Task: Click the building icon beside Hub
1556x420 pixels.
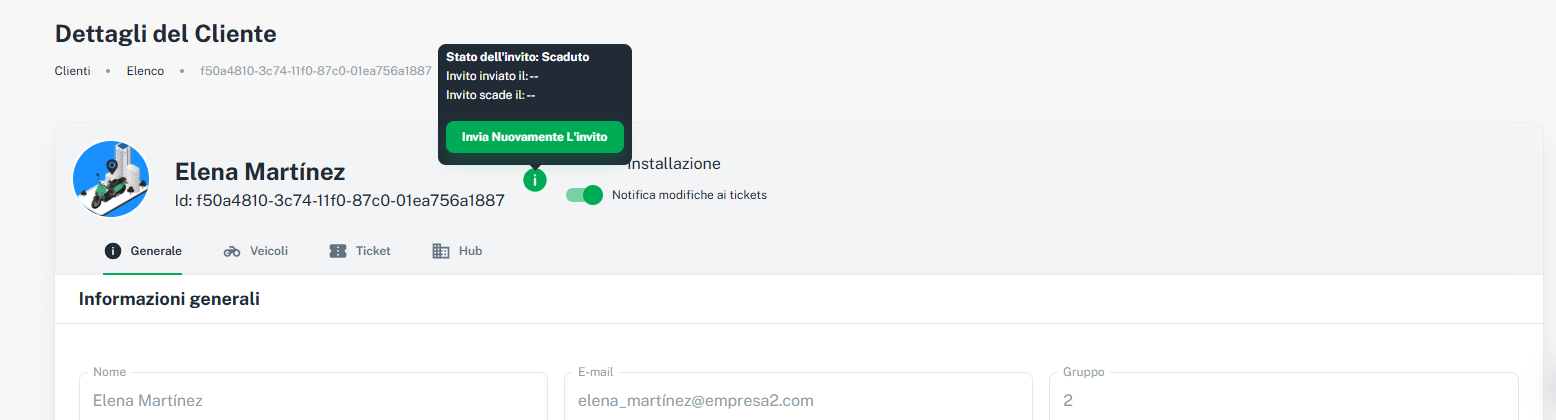Action: 441,251
